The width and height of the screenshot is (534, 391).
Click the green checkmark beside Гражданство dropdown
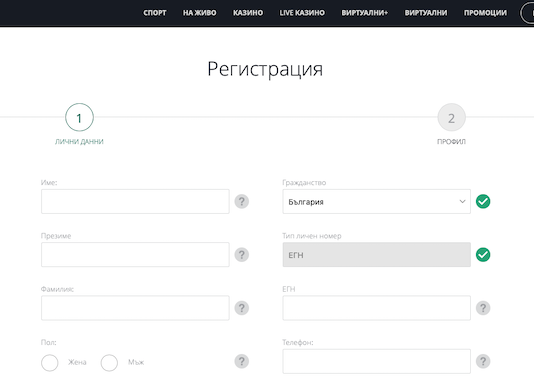pos(483,201)
